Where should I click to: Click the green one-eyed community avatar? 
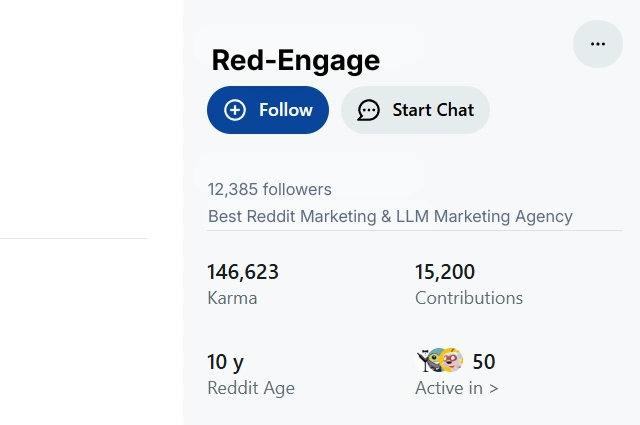click(437, 361)
